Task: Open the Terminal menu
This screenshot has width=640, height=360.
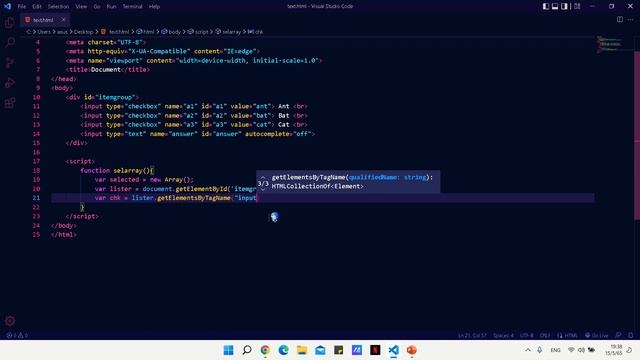Action: pyautogui.click(x=132, y=7)
